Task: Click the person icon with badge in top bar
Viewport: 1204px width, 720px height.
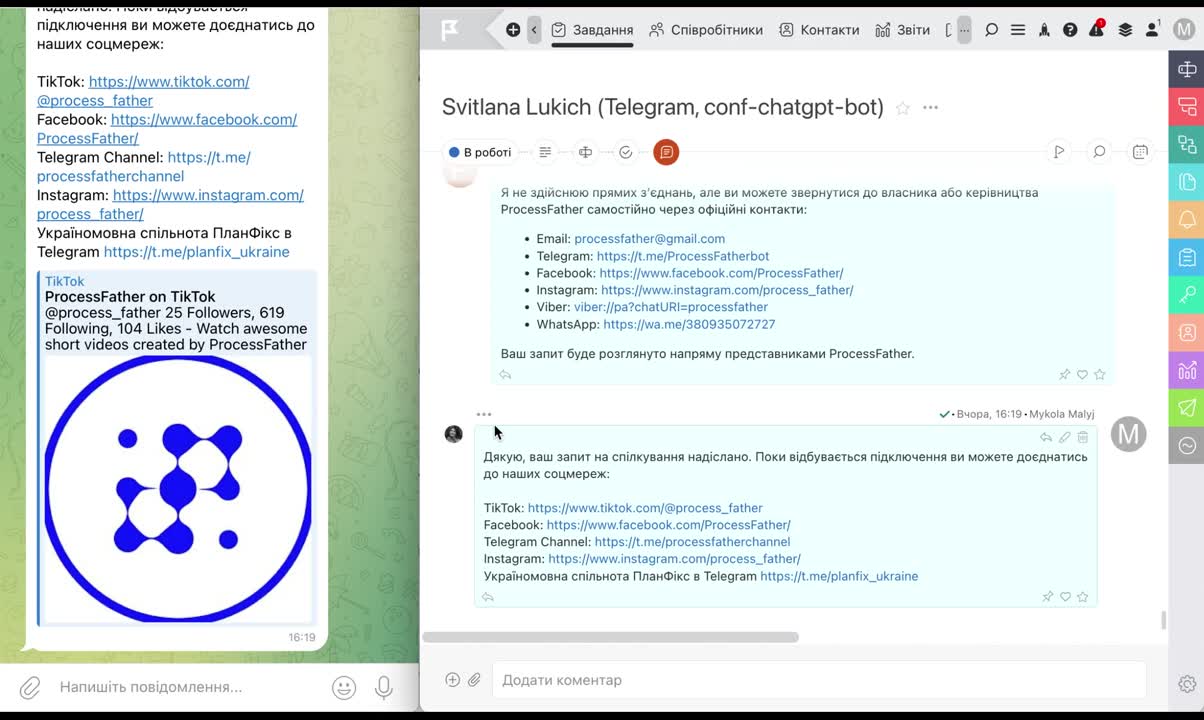Action: click(1152, 30)
